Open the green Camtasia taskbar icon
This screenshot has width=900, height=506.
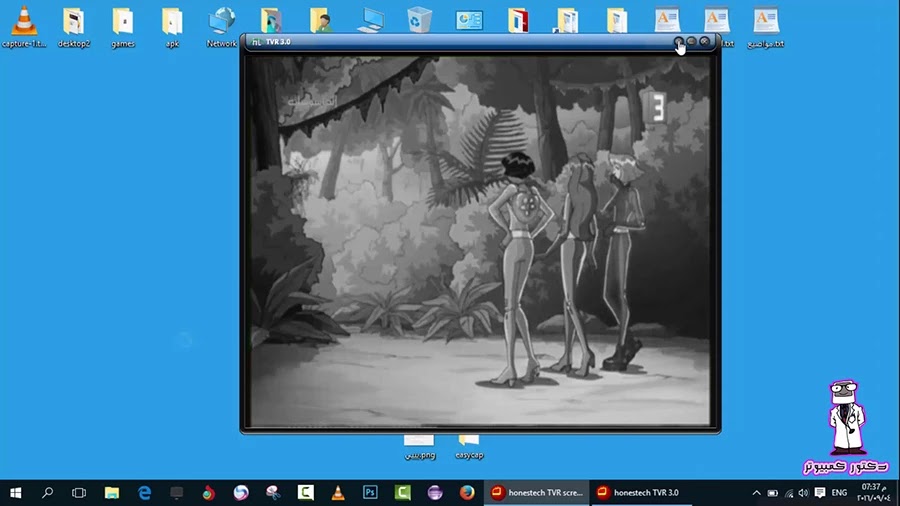[x=402, y=493]
